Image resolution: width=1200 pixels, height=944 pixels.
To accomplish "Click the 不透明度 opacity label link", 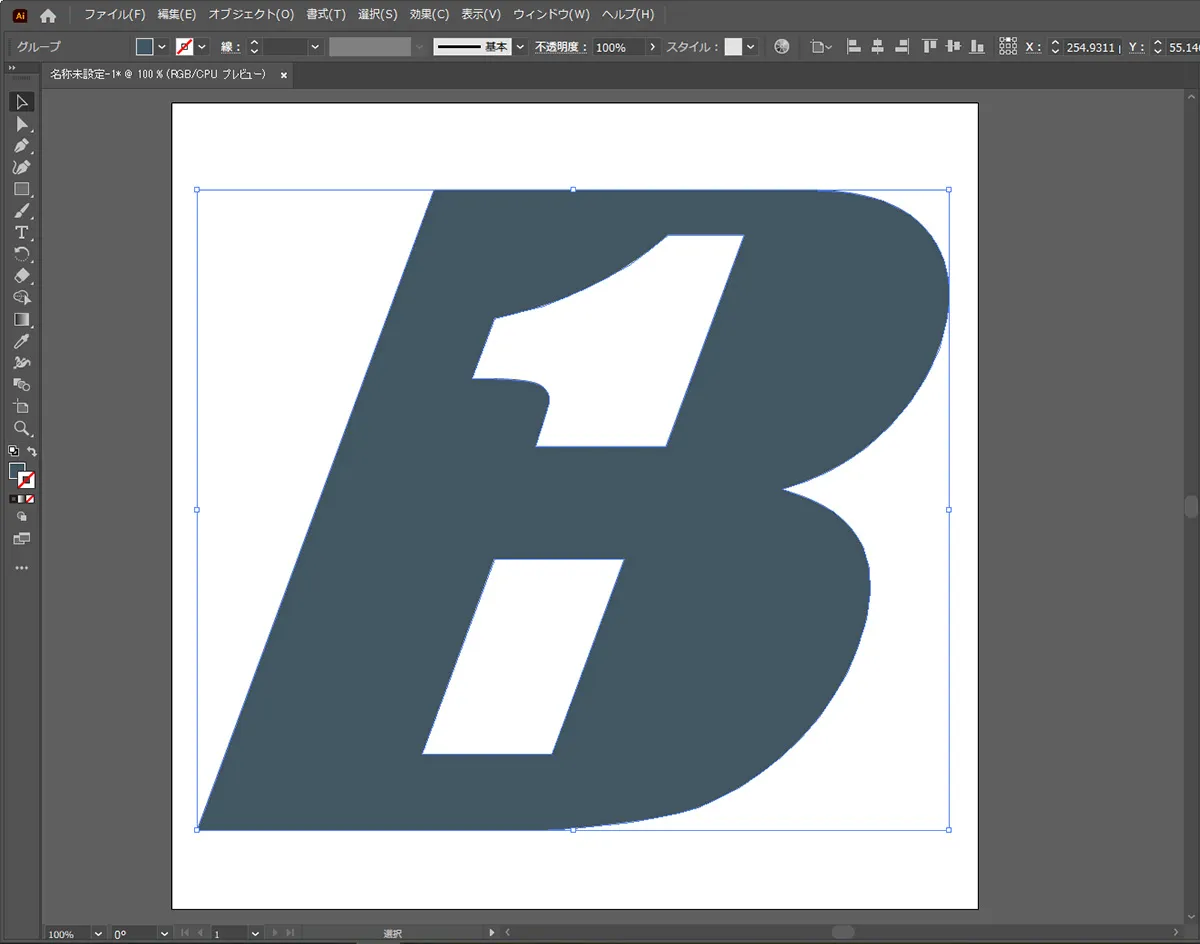I will point(561,47).
